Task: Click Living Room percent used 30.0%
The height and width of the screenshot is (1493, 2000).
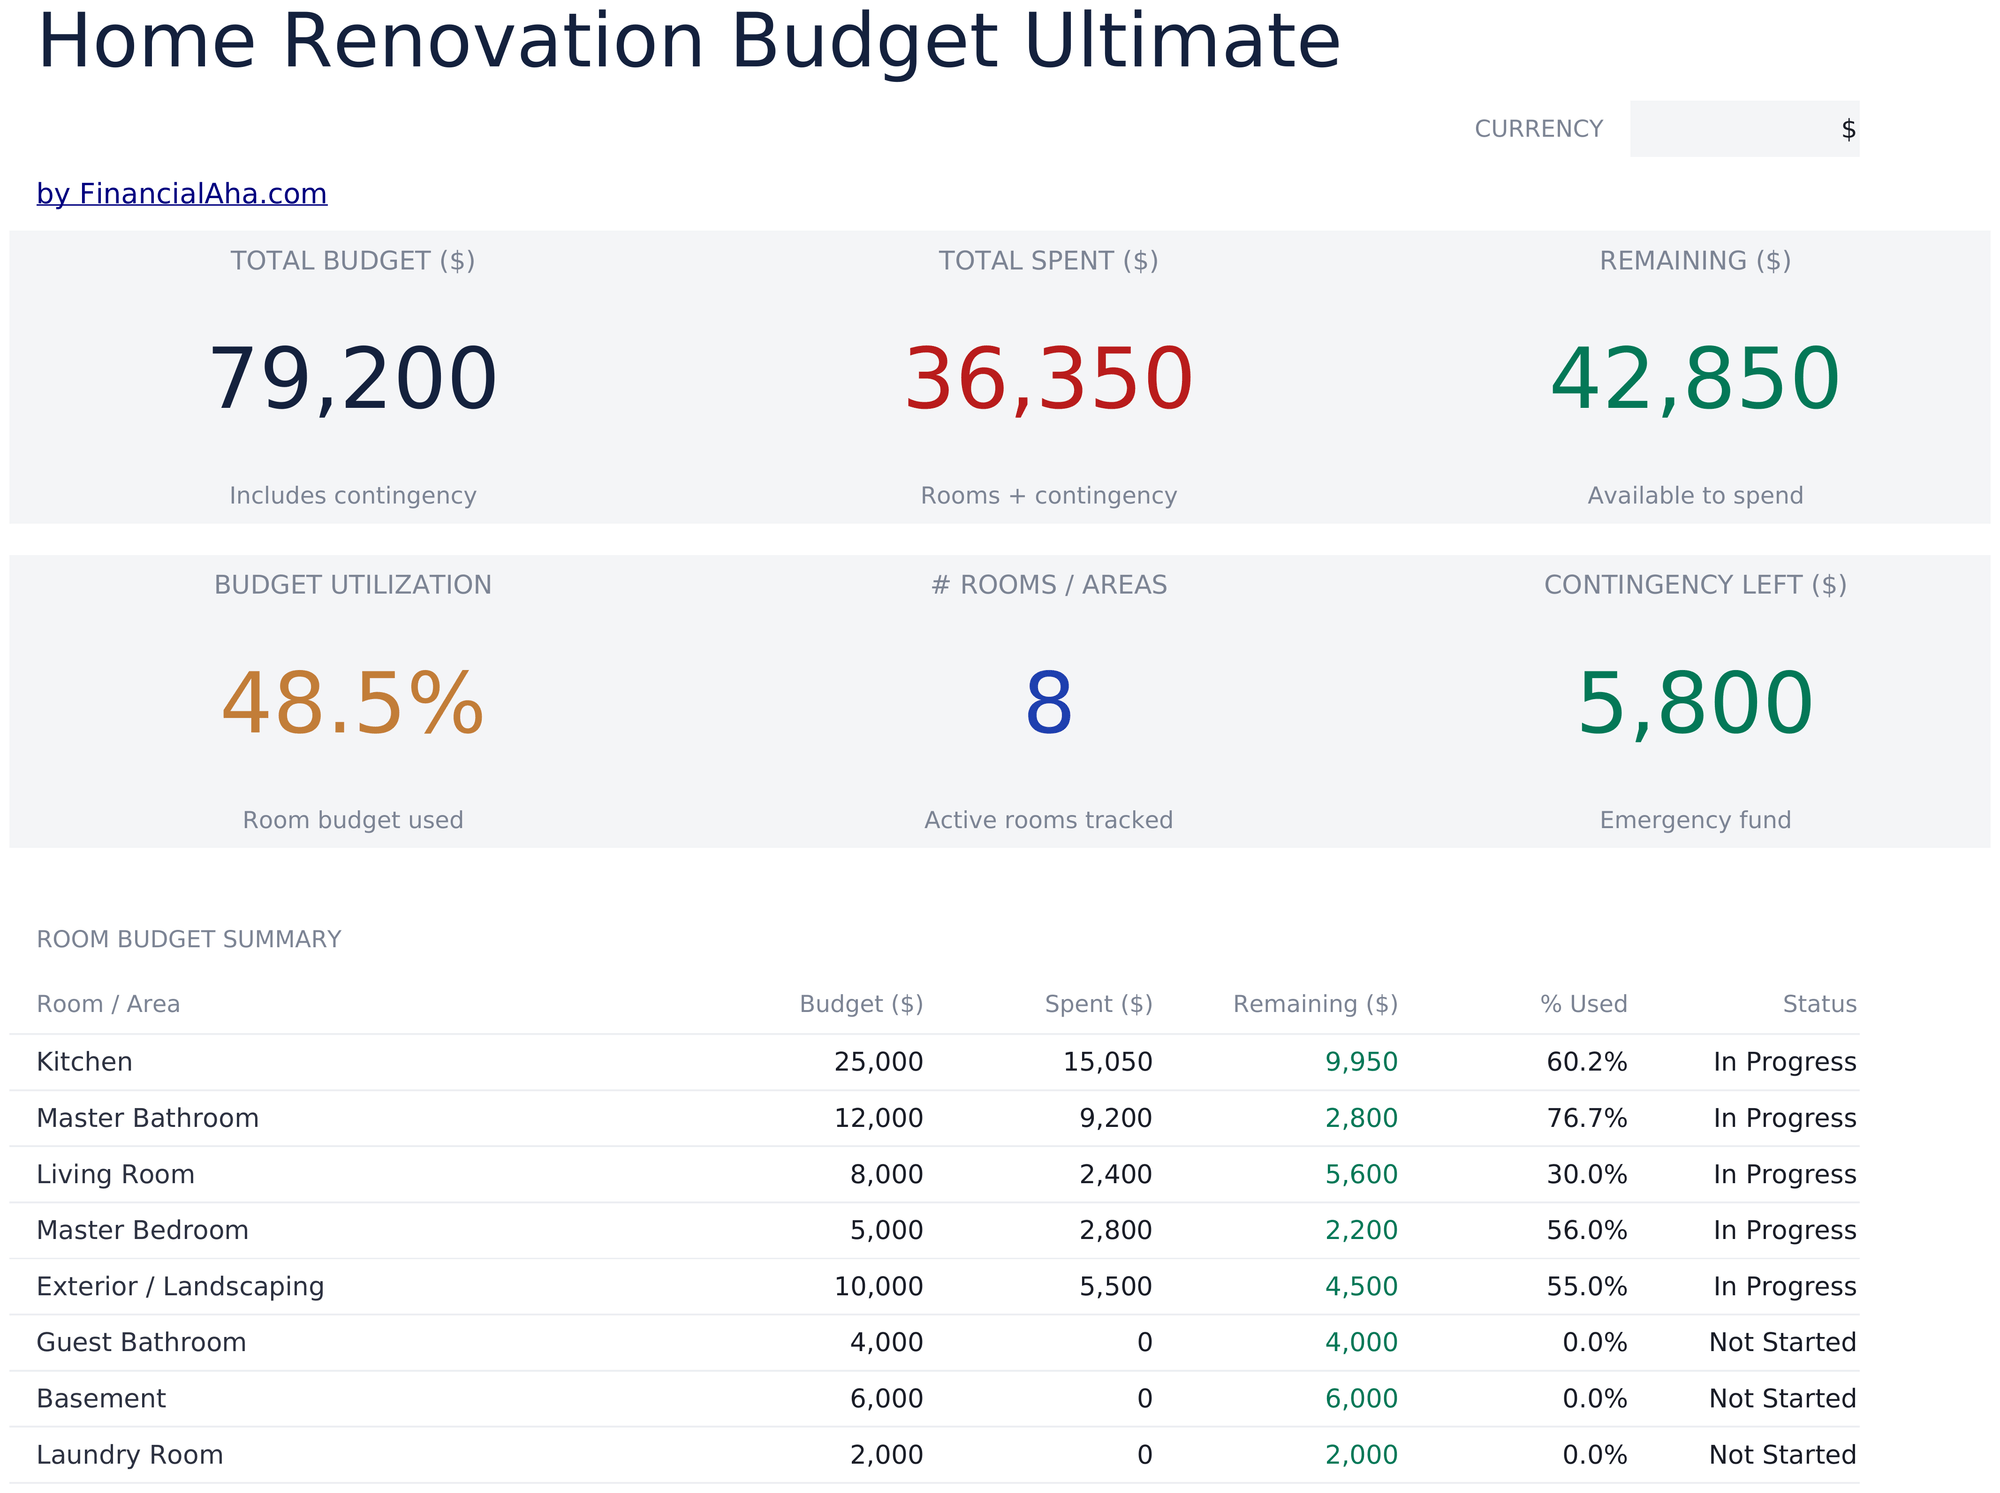Action: [x=1587, y=1174]
